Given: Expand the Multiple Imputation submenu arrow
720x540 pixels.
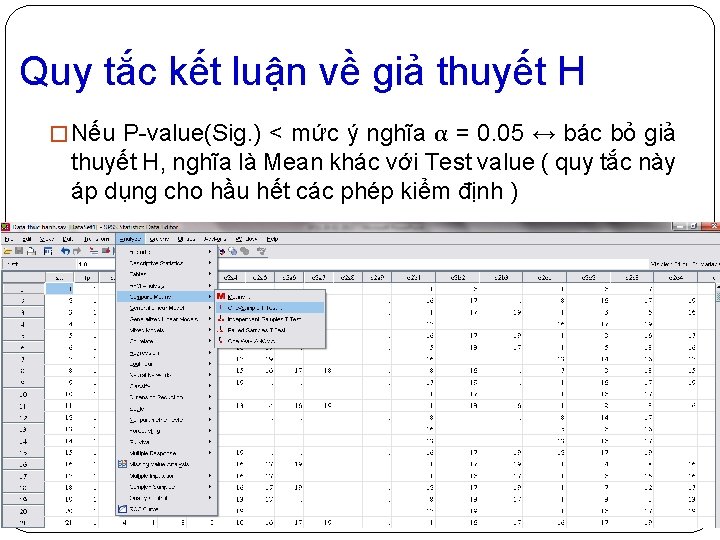Looking at the screenshot, I should click(x=210, y=476).
